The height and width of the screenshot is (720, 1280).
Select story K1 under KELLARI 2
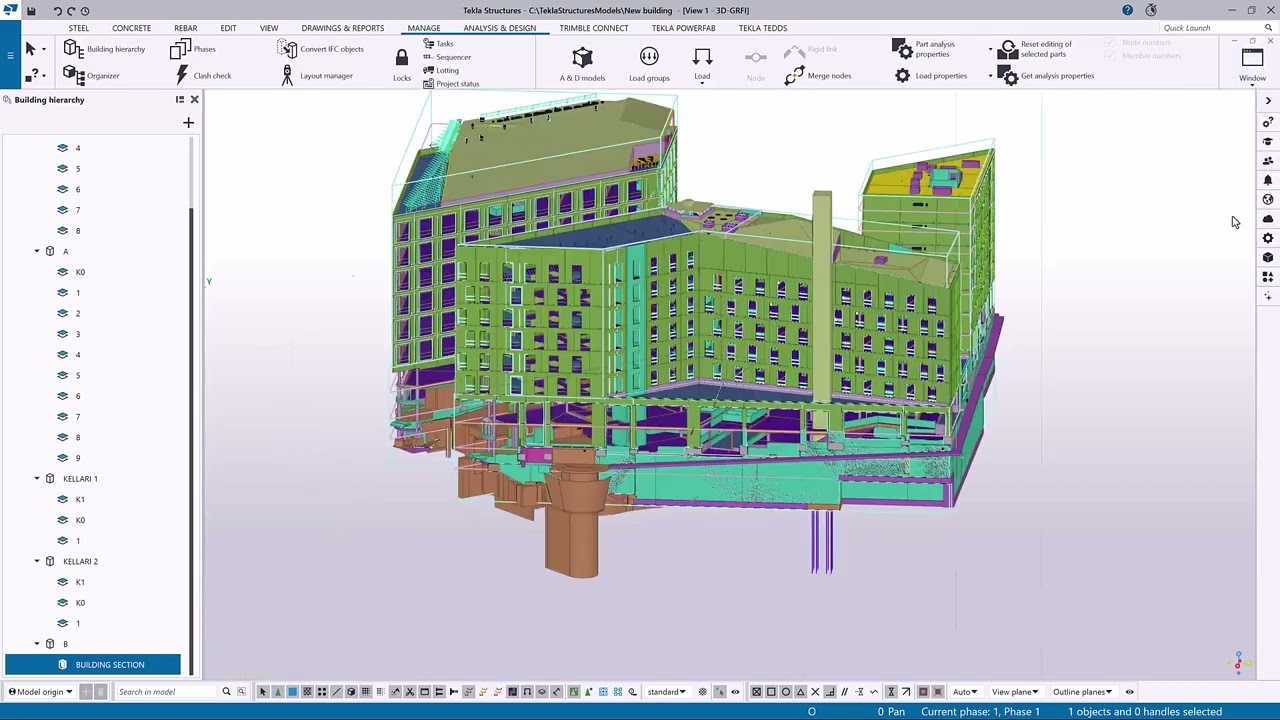tap(80, 582)
